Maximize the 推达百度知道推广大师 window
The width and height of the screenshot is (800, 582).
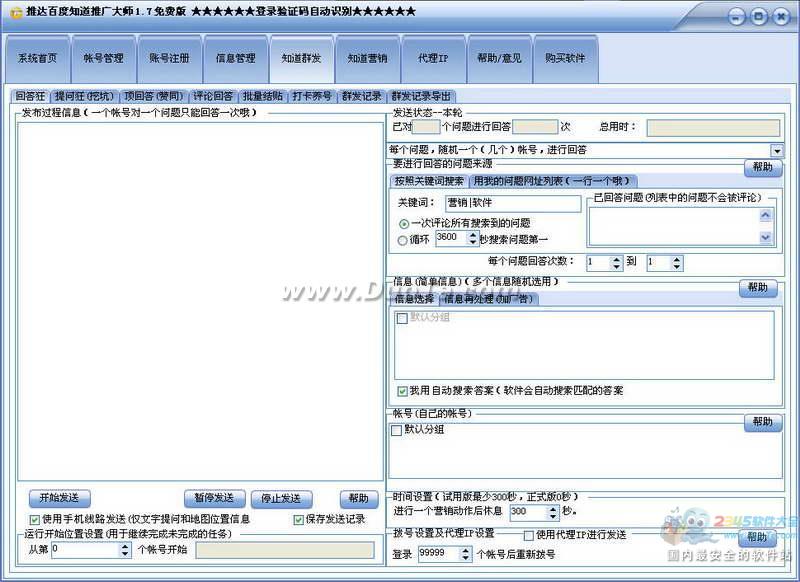click(759, 17)
